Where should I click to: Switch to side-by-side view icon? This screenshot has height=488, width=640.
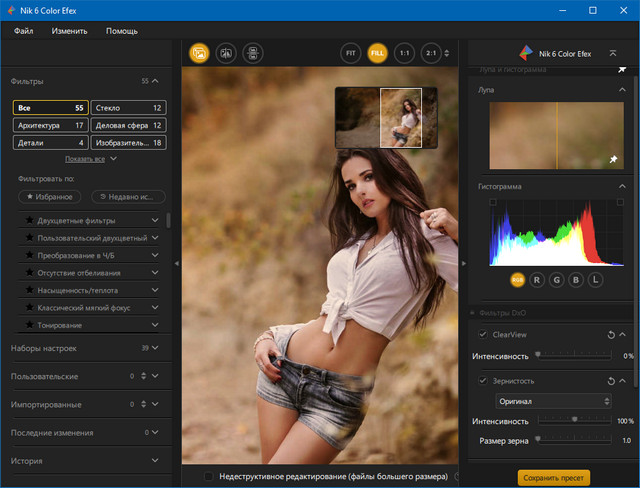[x=253, y=53]
